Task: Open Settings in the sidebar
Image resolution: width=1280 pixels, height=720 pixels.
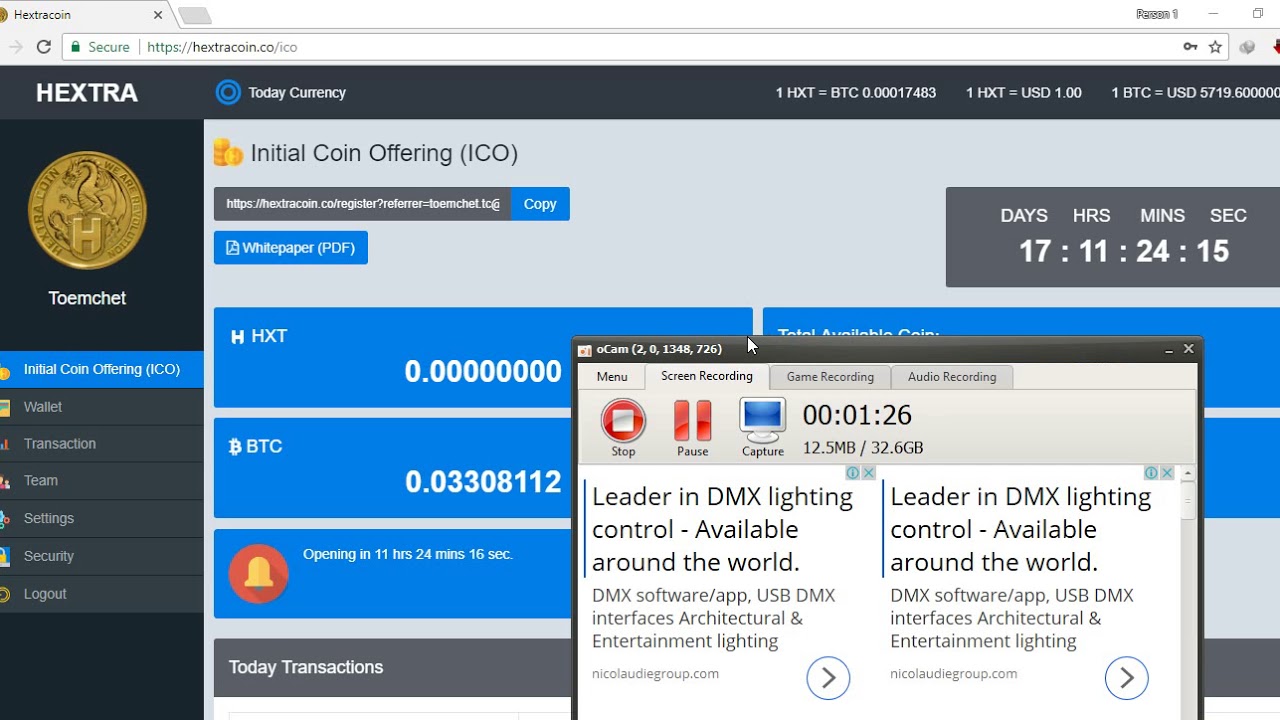Action: point(102,518)
